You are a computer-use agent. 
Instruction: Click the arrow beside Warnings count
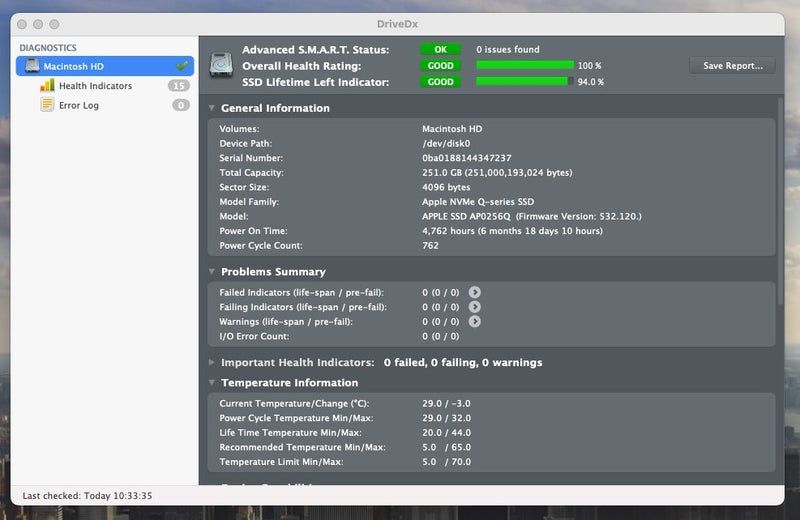[474, 321]
